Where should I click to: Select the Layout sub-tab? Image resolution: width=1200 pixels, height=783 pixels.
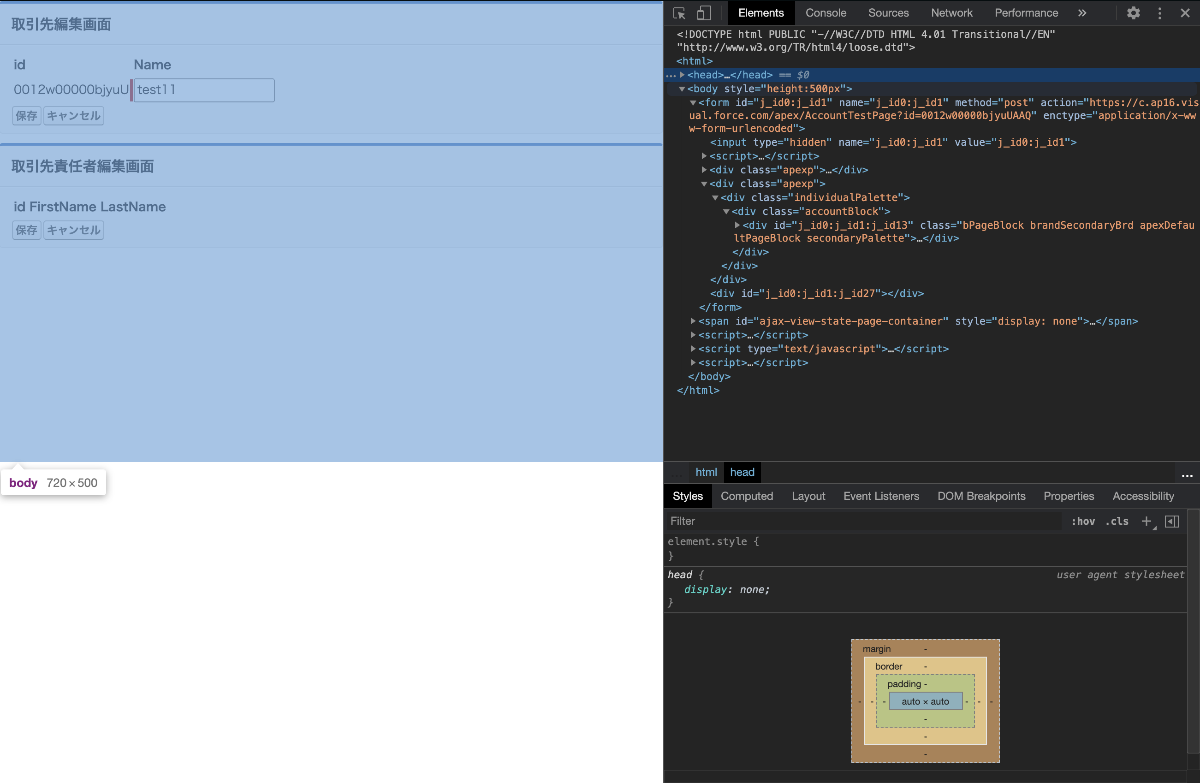[809, 496]
